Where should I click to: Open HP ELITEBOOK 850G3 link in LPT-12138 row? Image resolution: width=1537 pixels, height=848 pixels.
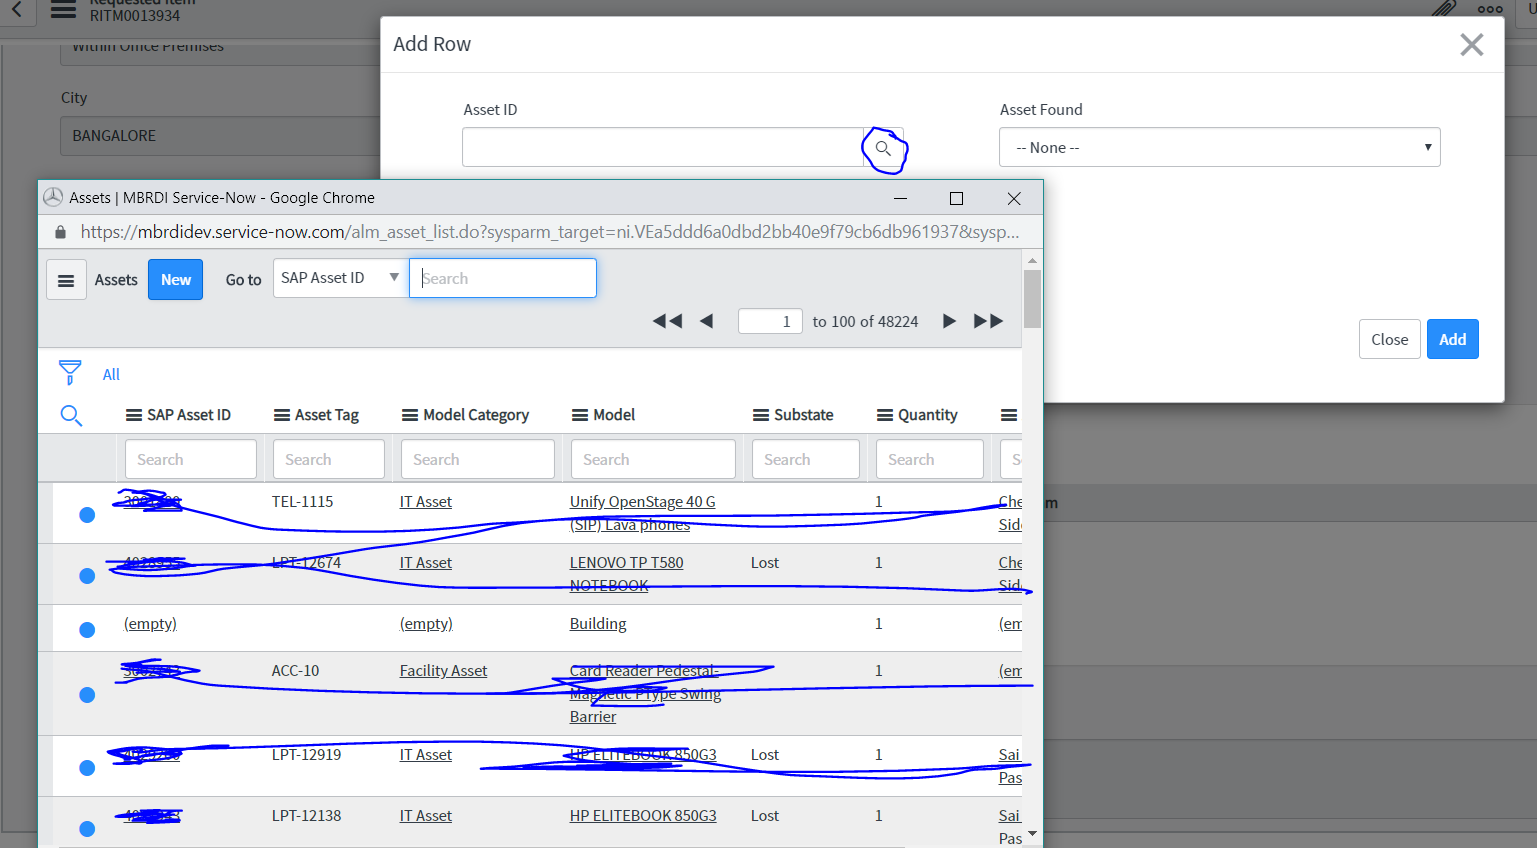coord(643,816)
